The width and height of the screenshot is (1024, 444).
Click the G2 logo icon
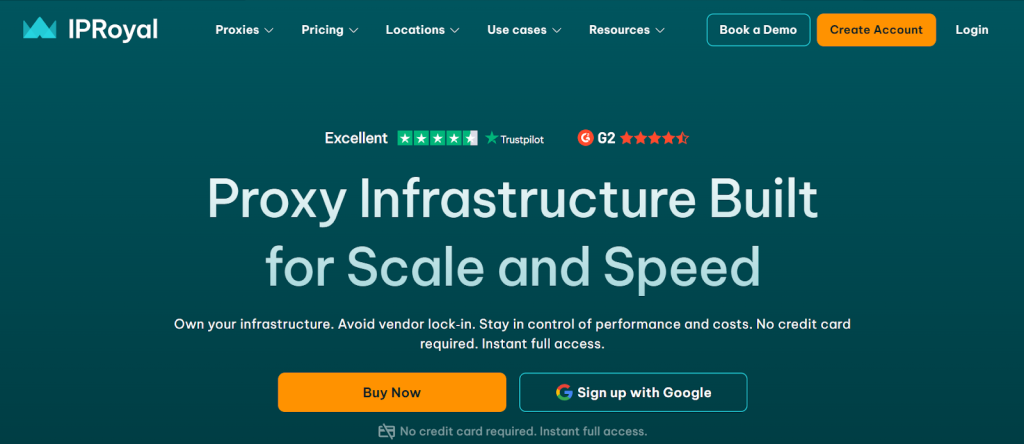586,138
